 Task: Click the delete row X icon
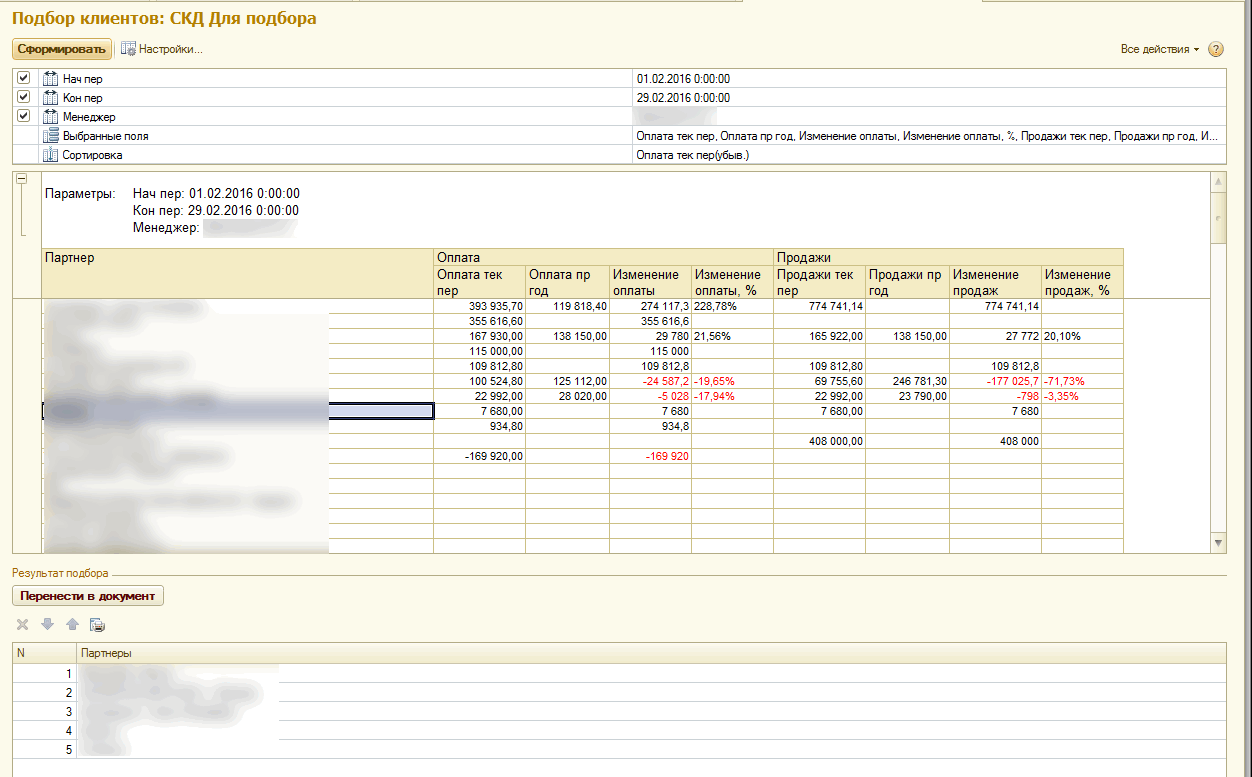(22, 625)
